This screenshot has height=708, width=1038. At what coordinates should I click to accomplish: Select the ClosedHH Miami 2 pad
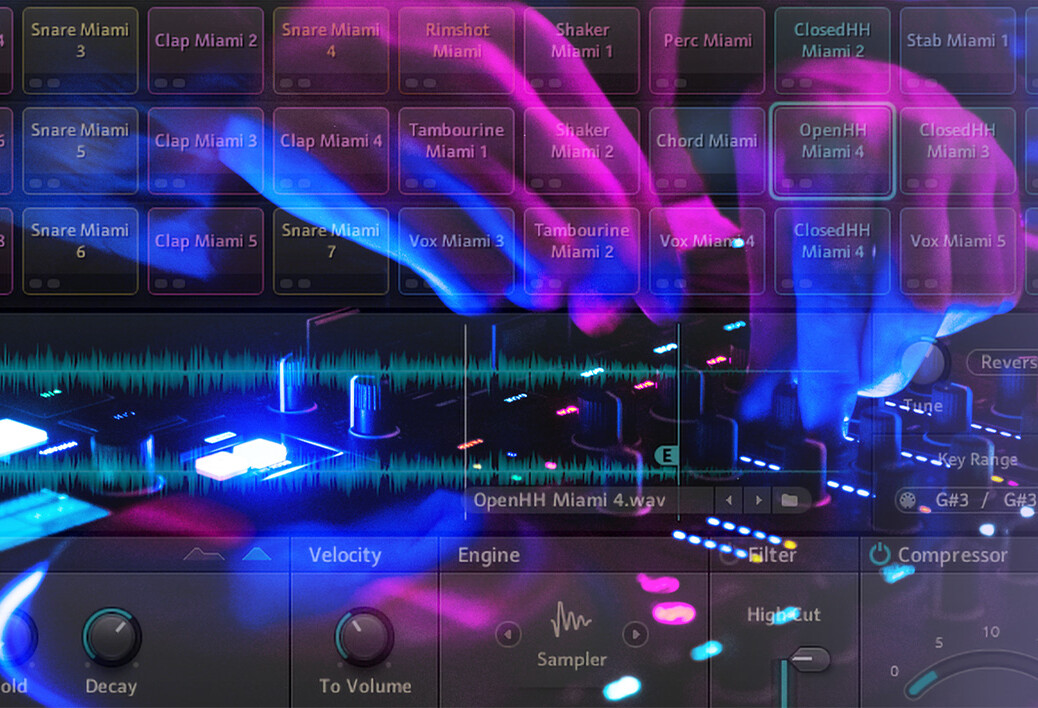click(832, 50)
